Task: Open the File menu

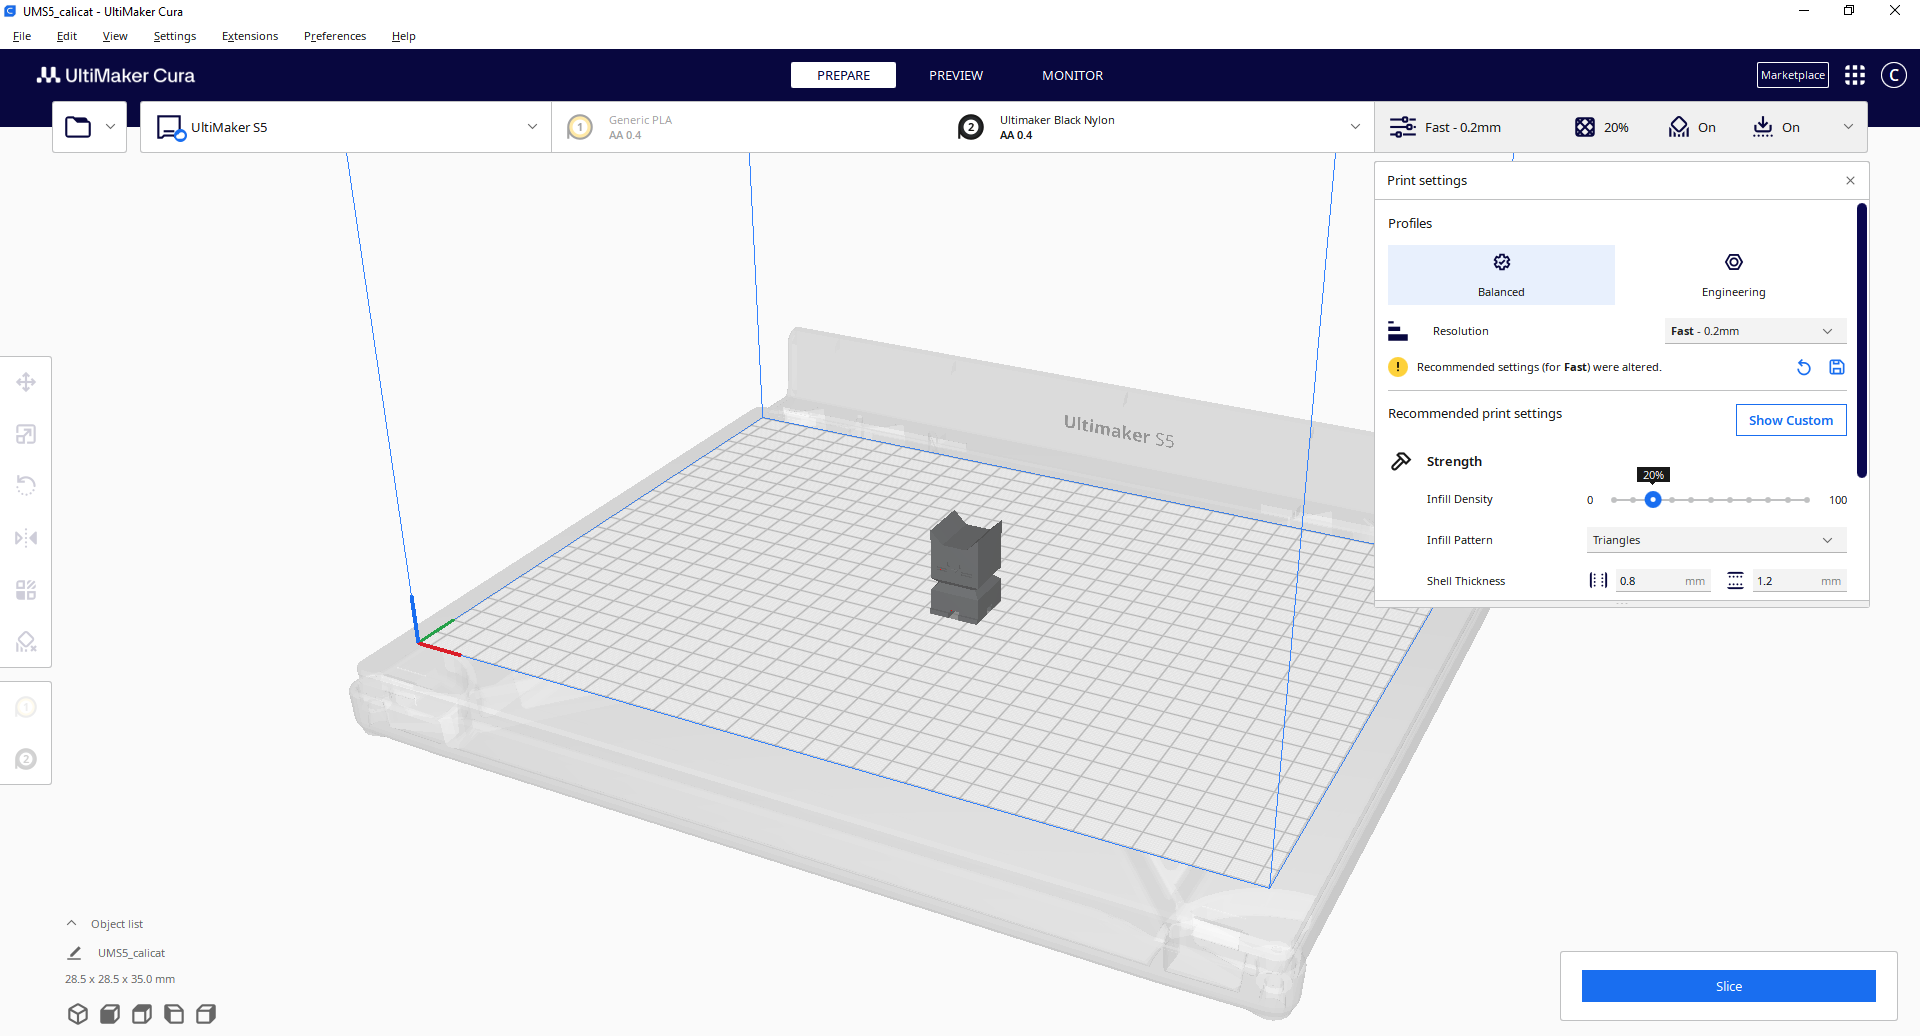Action: [22, 36]
